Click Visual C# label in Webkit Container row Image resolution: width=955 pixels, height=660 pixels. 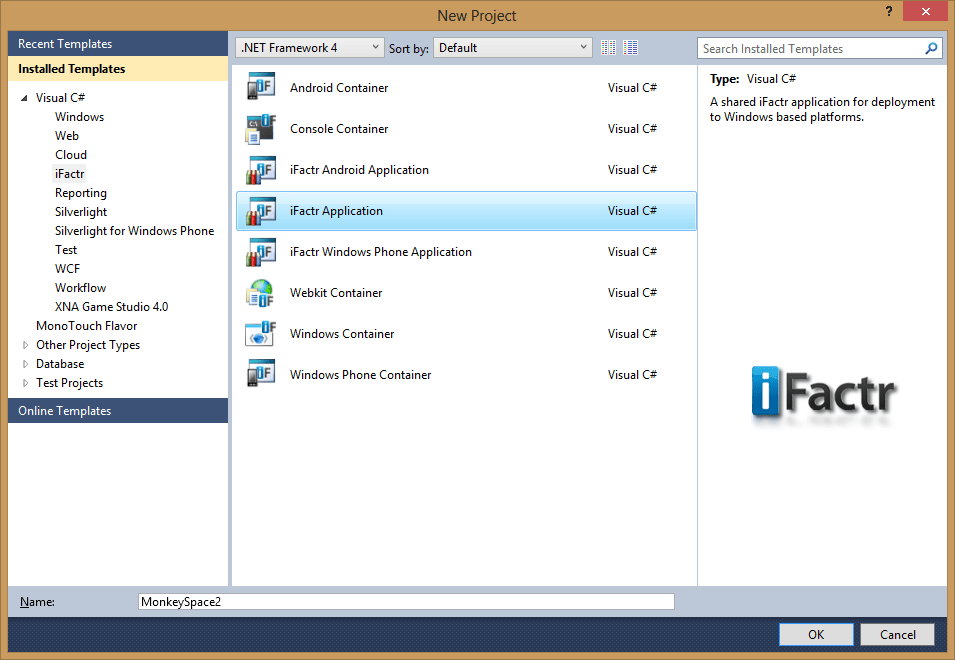632,293
